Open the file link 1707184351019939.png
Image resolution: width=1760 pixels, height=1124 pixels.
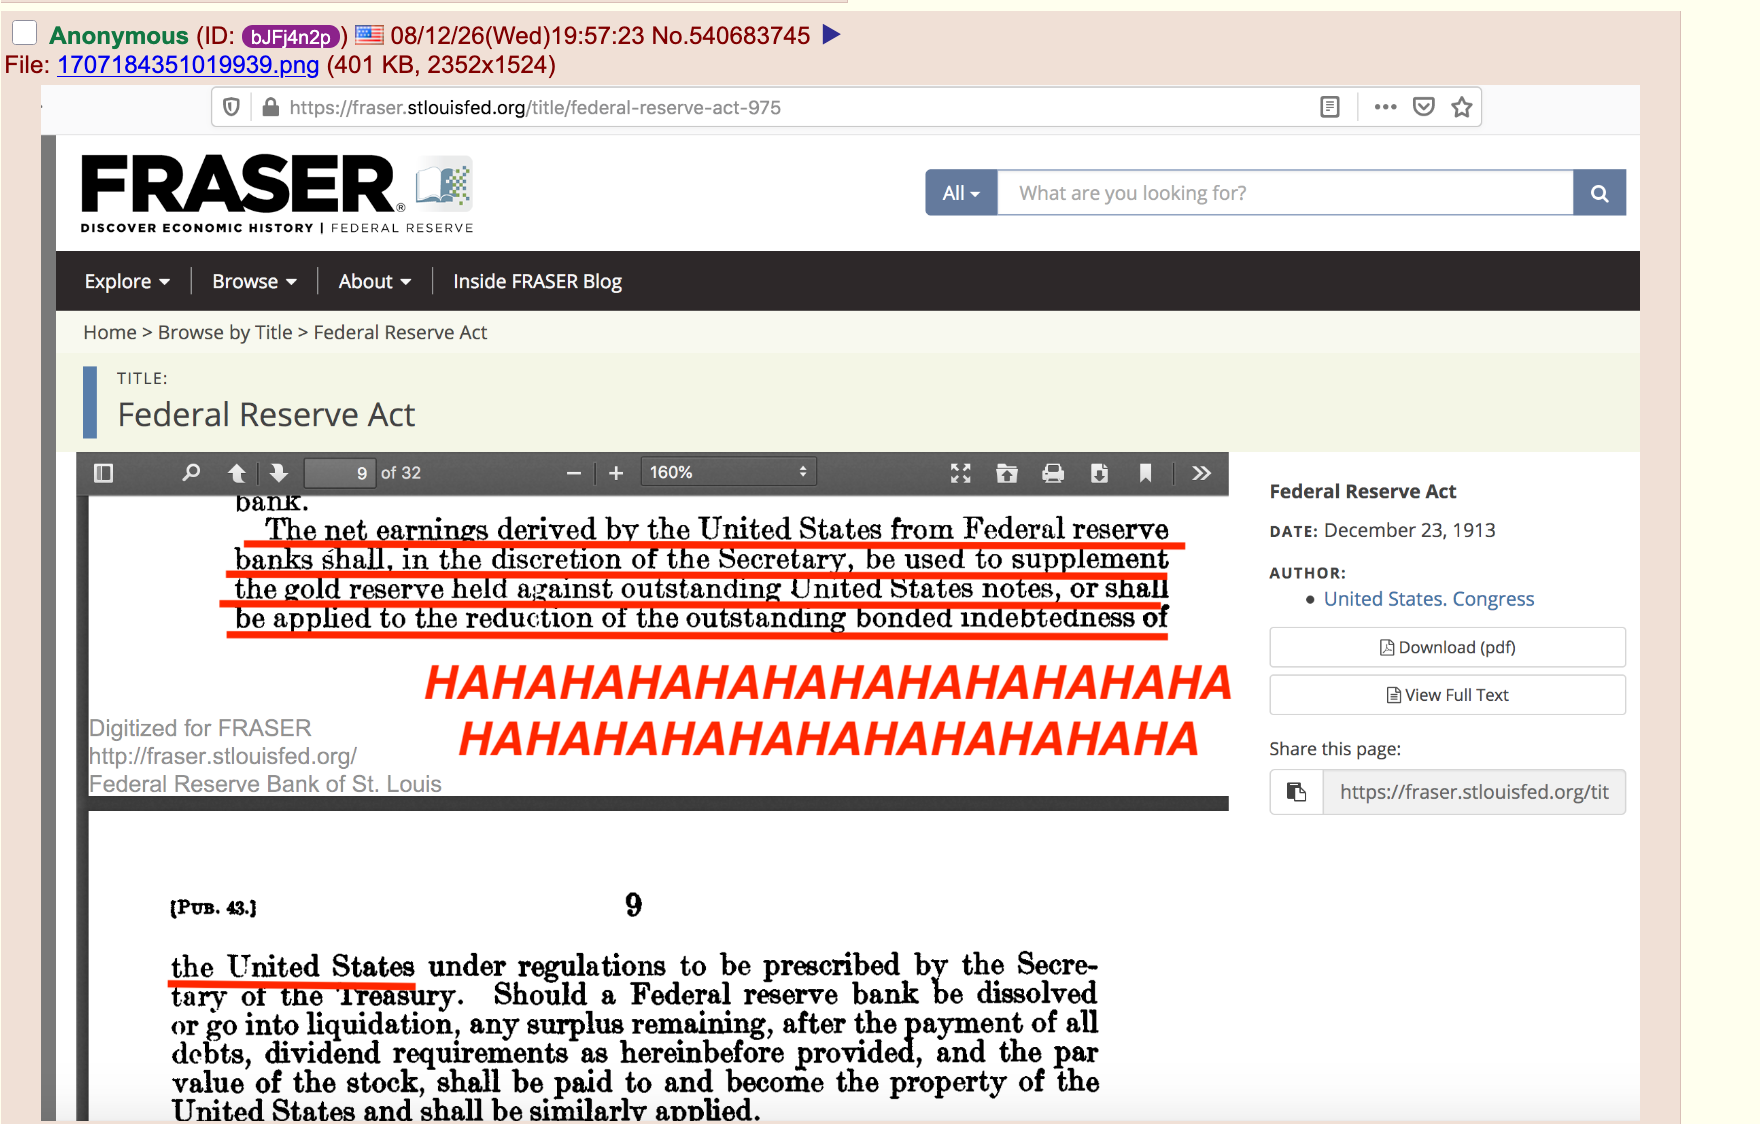point(188,65)
